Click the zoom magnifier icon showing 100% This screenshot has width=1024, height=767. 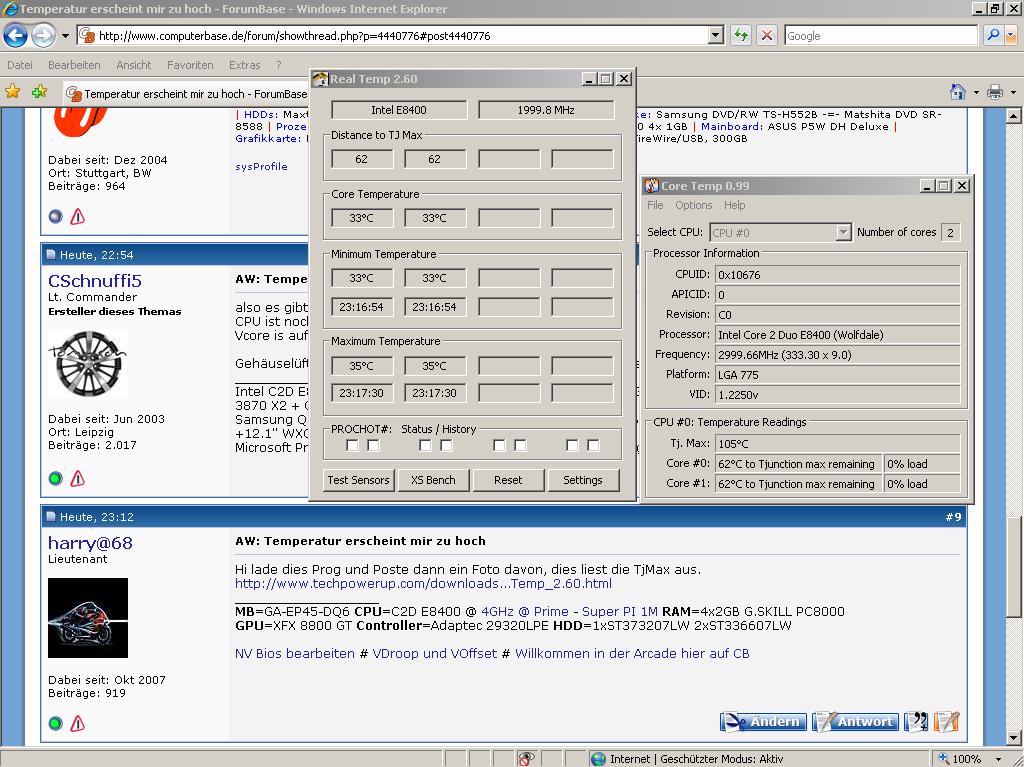click(943, 759)
